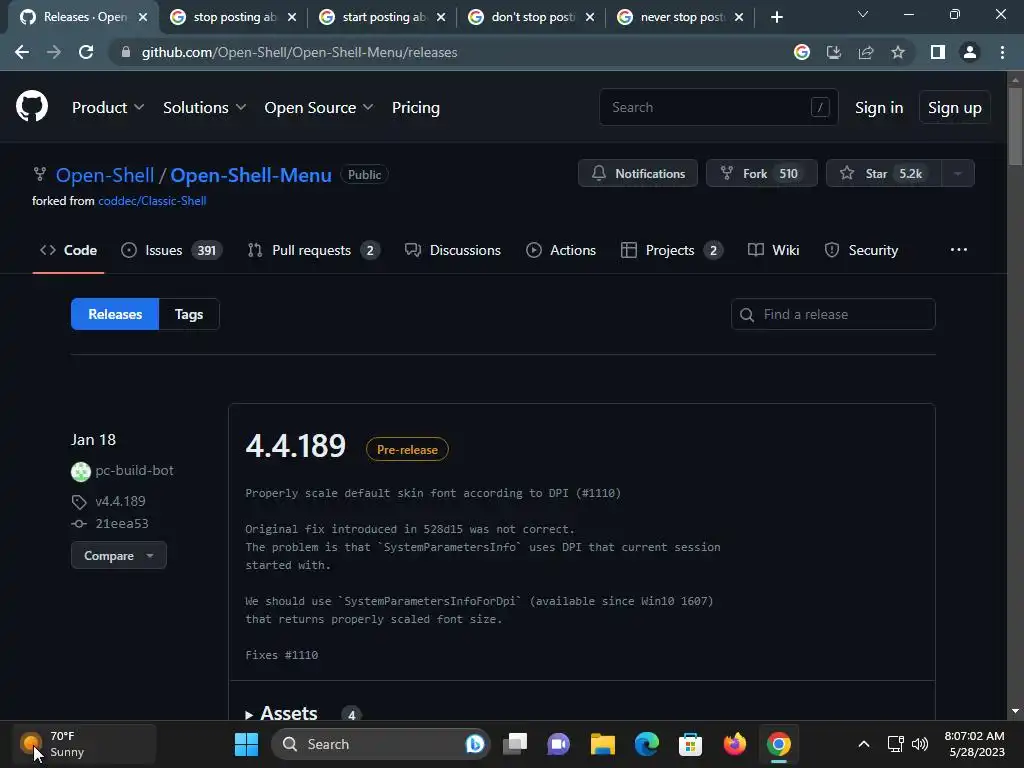The width and height of the screenshot is (1024, 768).
Task: Click the taskbar Search box
Action: [380, 744]
